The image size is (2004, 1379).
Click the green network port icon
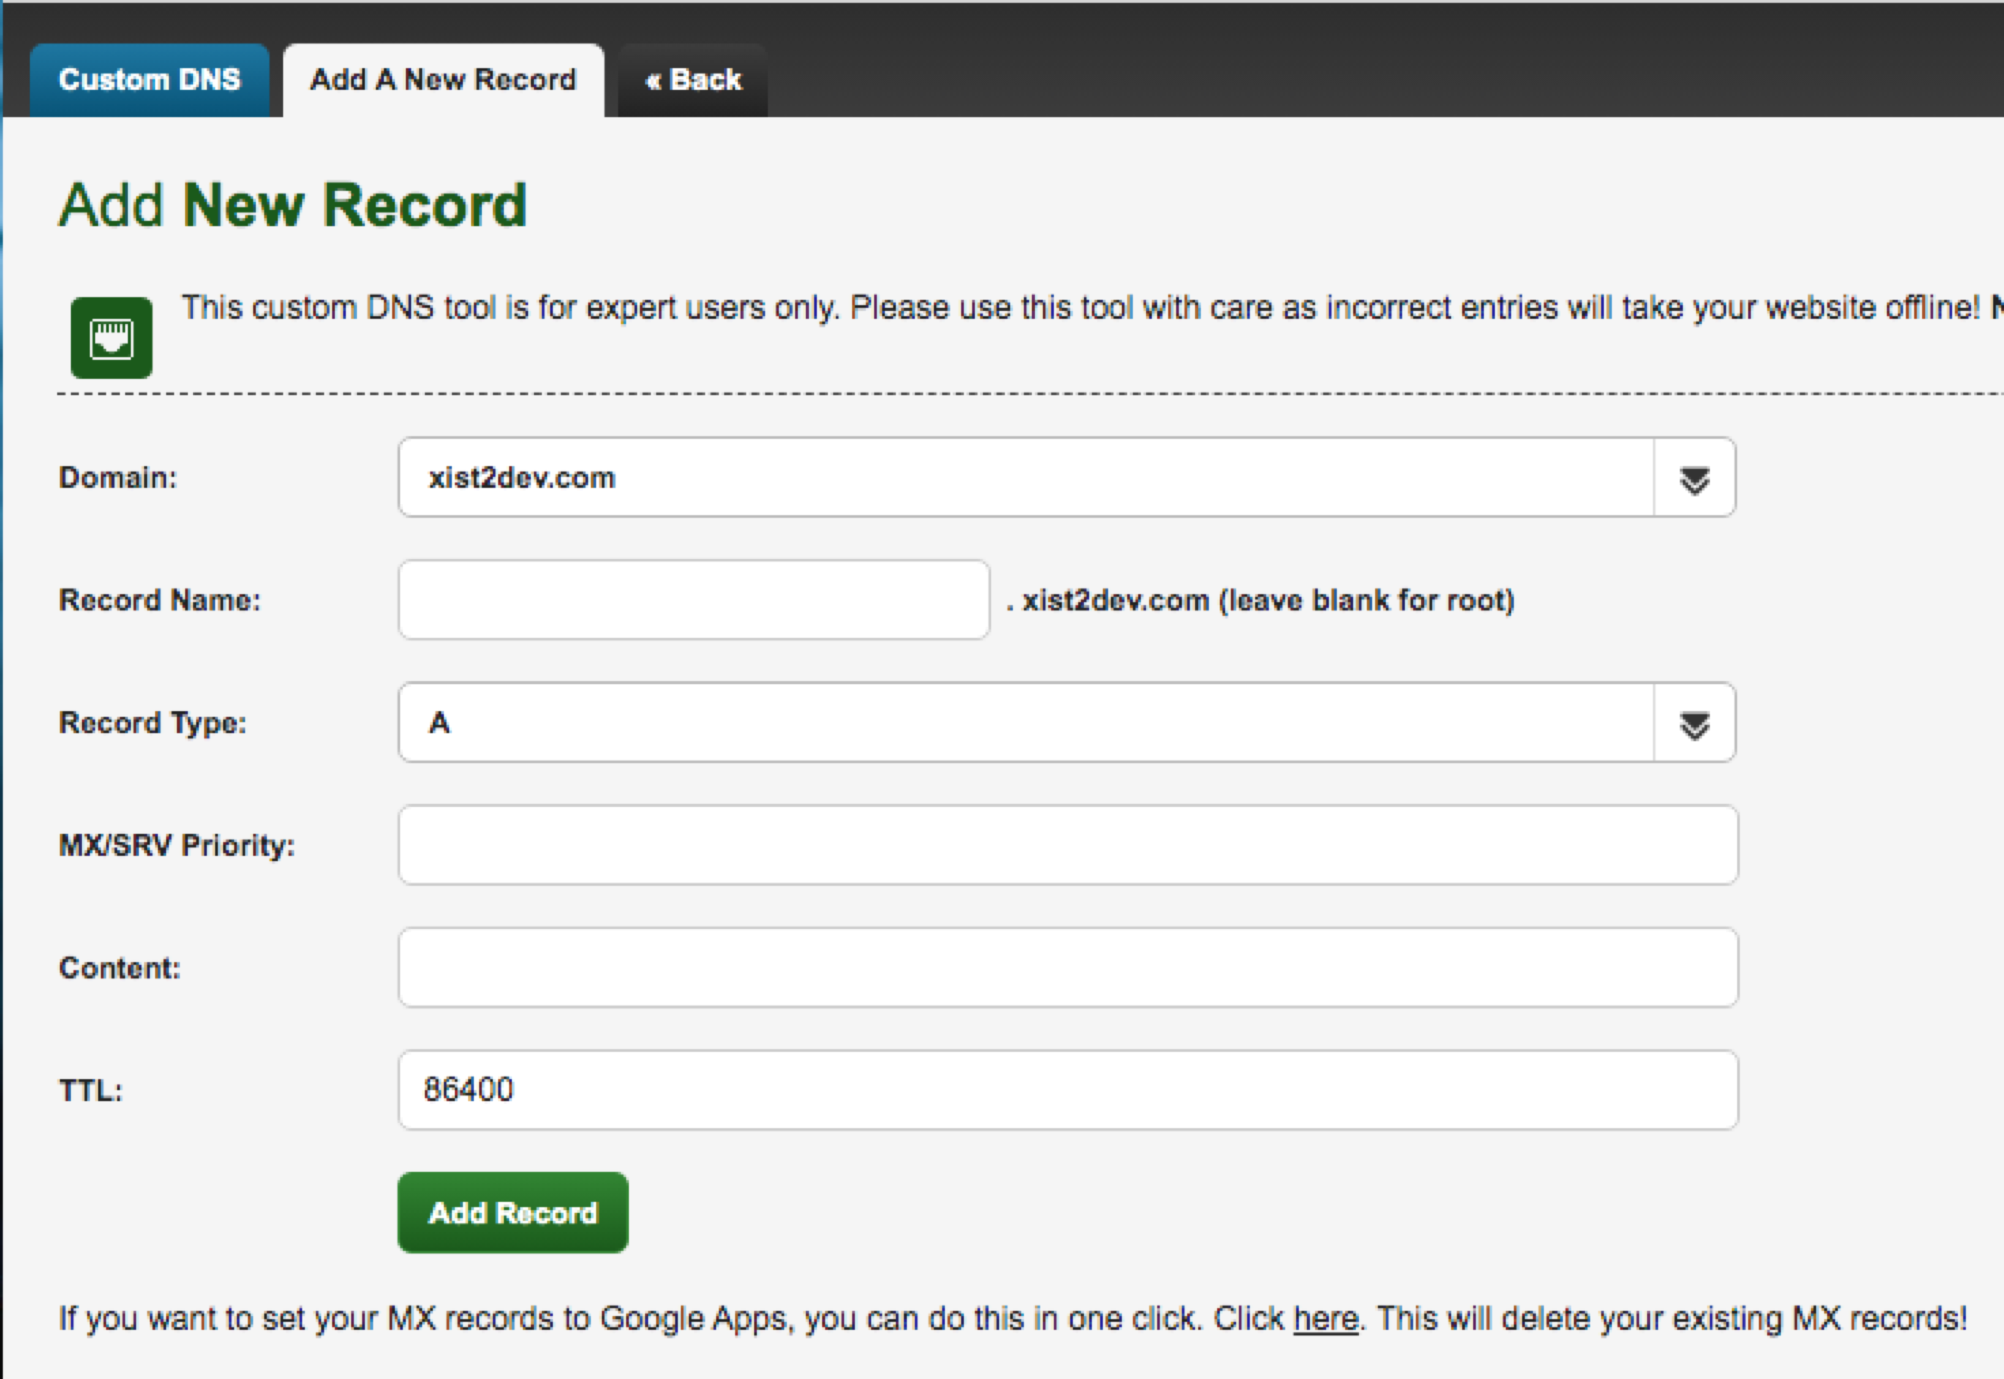tap(111, 337)
